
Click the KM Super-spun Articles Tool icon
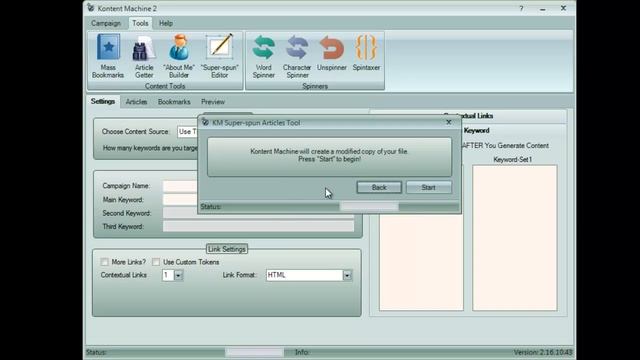click(x=205, y=122)
